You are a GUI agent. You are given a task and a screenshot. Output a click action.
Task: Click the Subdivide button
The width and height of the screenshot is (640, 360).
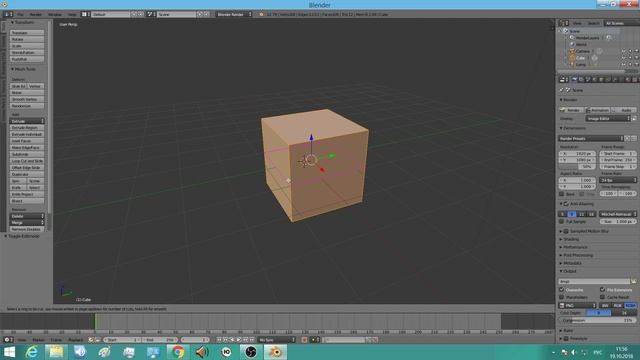(x=27, y=154)
